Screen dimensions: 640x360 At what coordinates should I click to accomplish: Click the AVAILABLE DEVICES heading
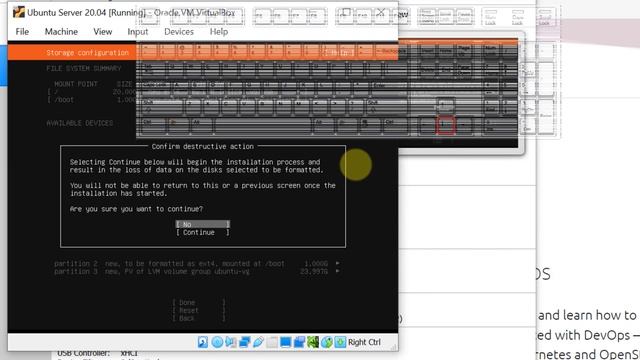pos(80,123)
